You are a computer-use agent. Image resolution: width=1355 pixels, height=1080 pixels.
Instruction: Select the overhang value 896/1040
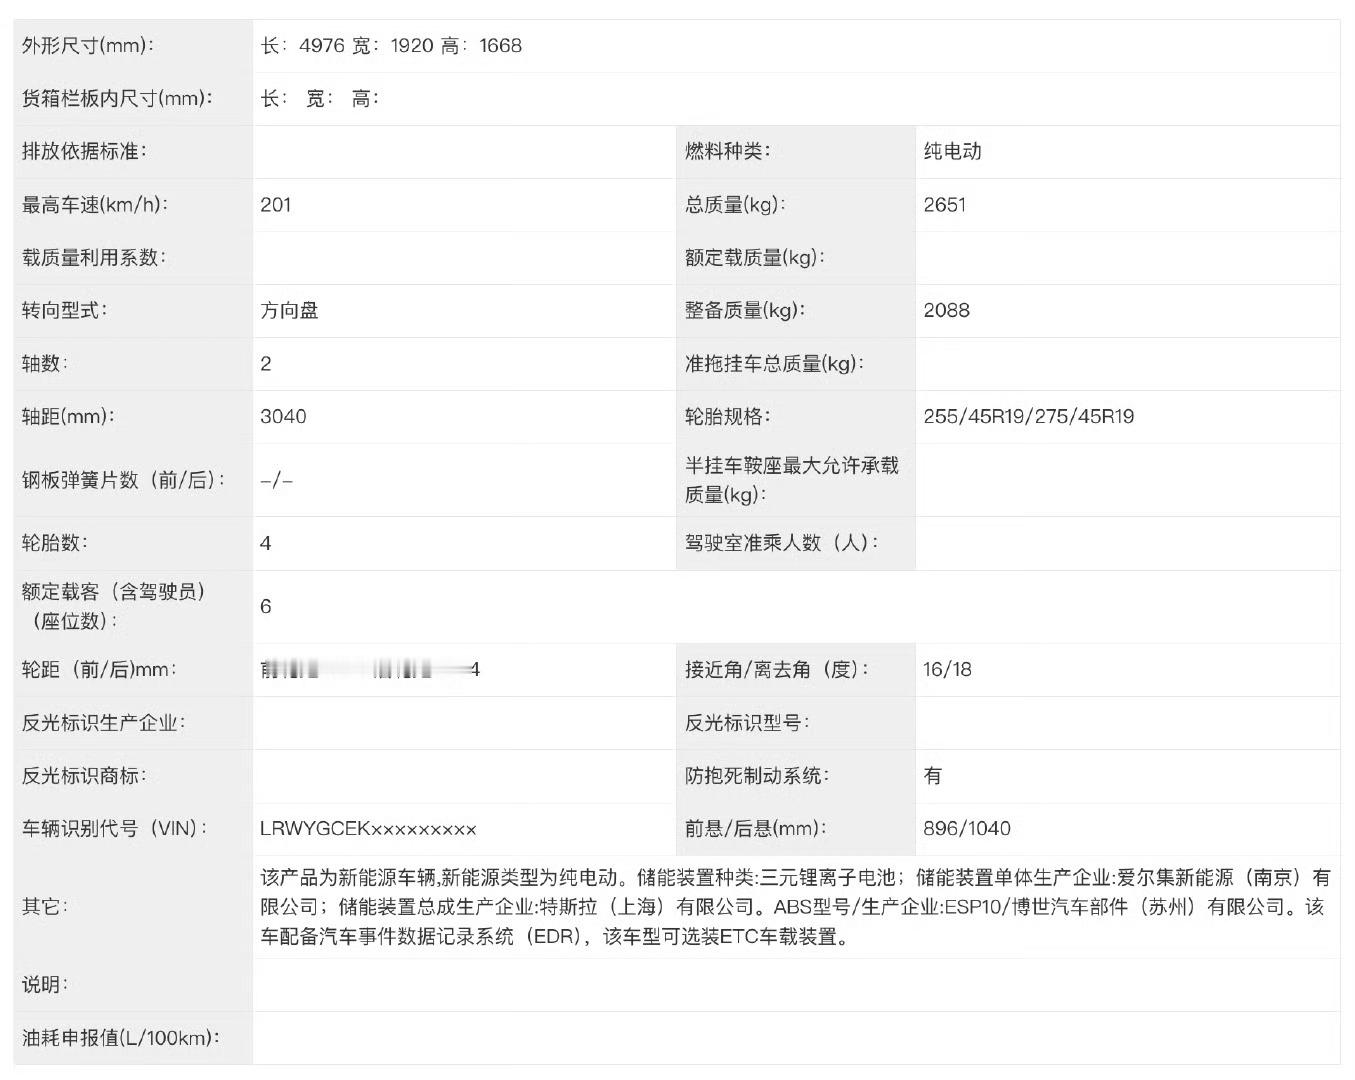point(967,829)
